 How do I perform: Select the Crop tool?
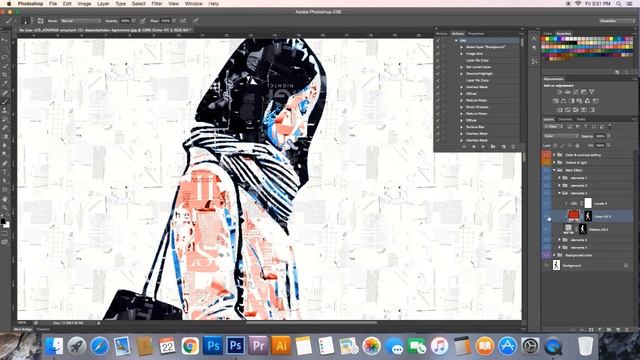[x=5, y=75]
